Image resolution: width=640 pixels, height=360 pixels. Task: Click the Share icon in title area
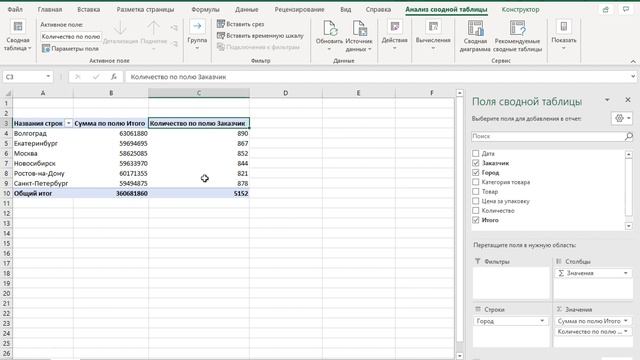606,9
